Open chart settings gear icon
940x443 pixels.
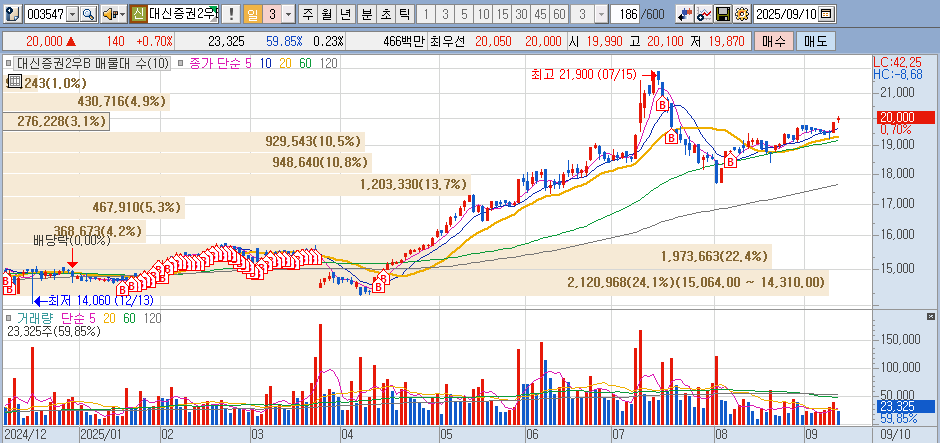[x=742, y=13]
